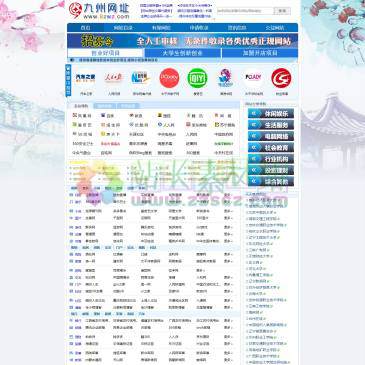
Task: Open the 行业机构 category button
Action: tap(271, 159)
